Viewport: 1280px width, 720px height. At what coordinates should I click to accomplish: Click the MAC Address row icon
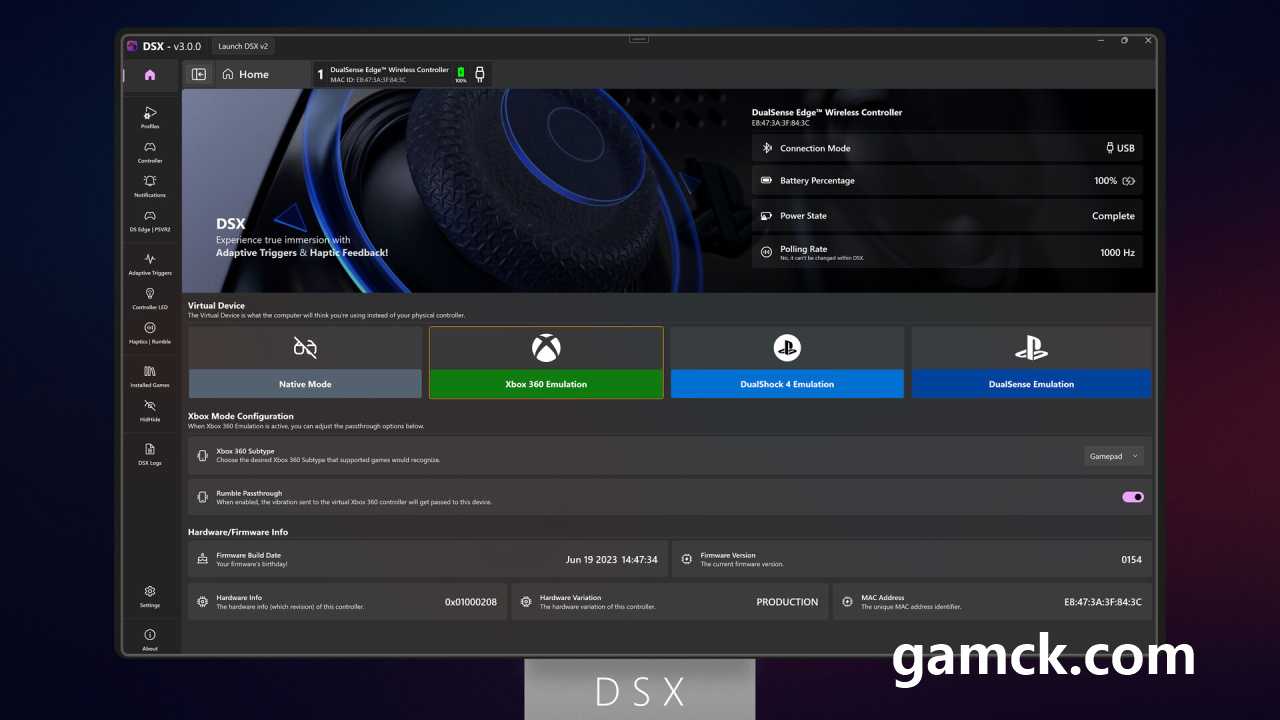[847, 602]
